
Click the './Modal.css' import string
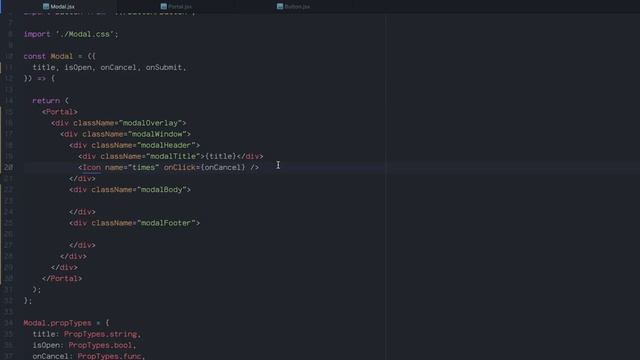pyautogui.click(x=84, y=34)
